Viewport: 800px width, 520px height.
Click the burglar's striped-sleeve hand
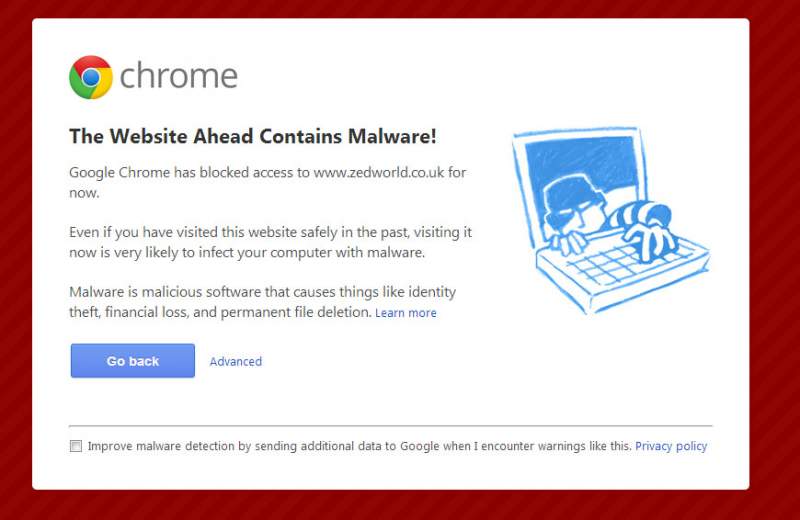tap(652, 231)
